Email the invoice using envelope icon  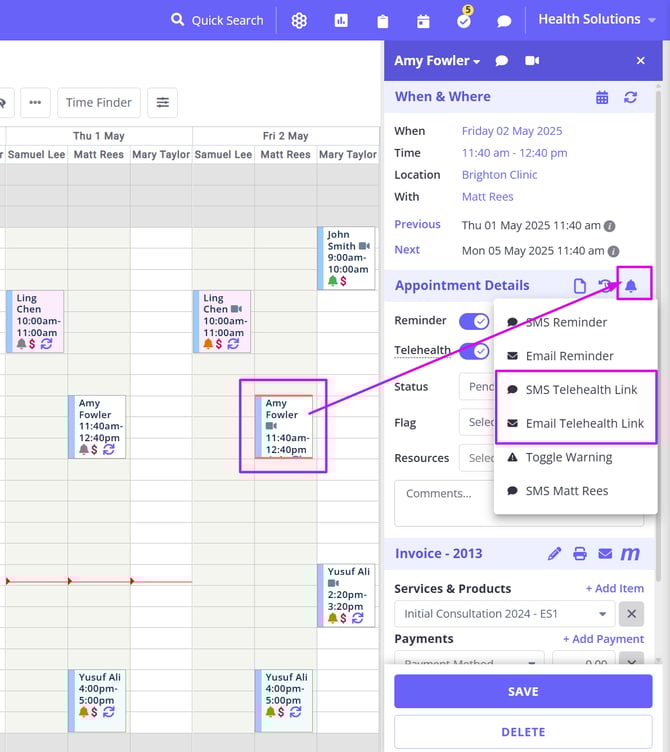pyautogui.click(x=605, y=553)
